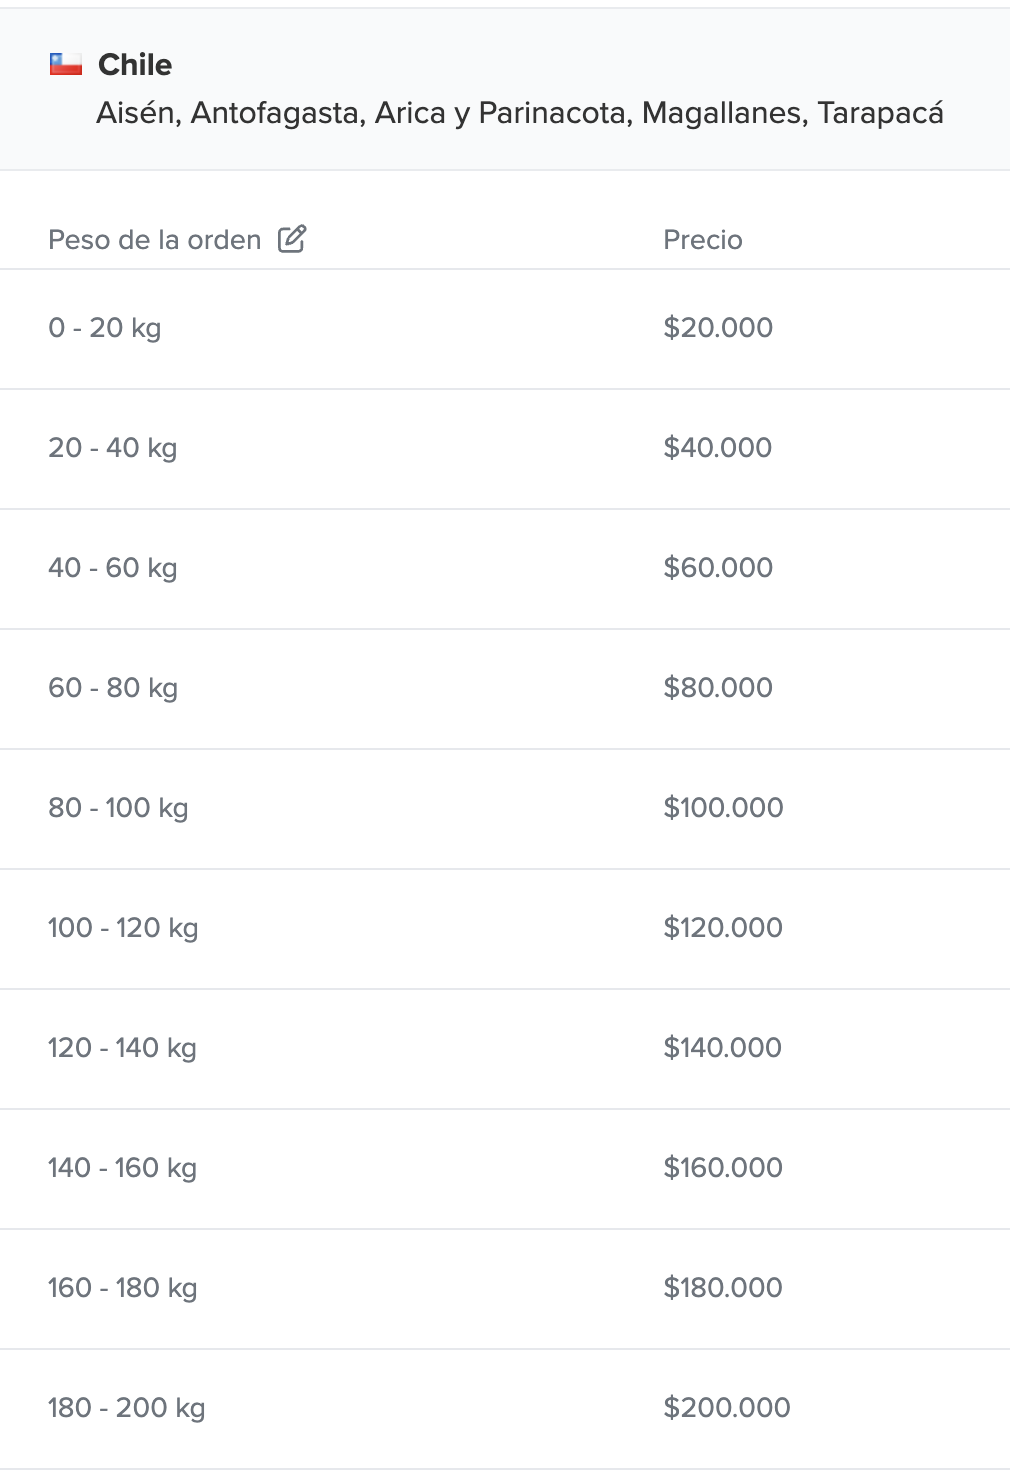Select the 180 - 200 kg weight range
The height and width of the screenshot is (1476, 1010).
[x=127, y=1408]
